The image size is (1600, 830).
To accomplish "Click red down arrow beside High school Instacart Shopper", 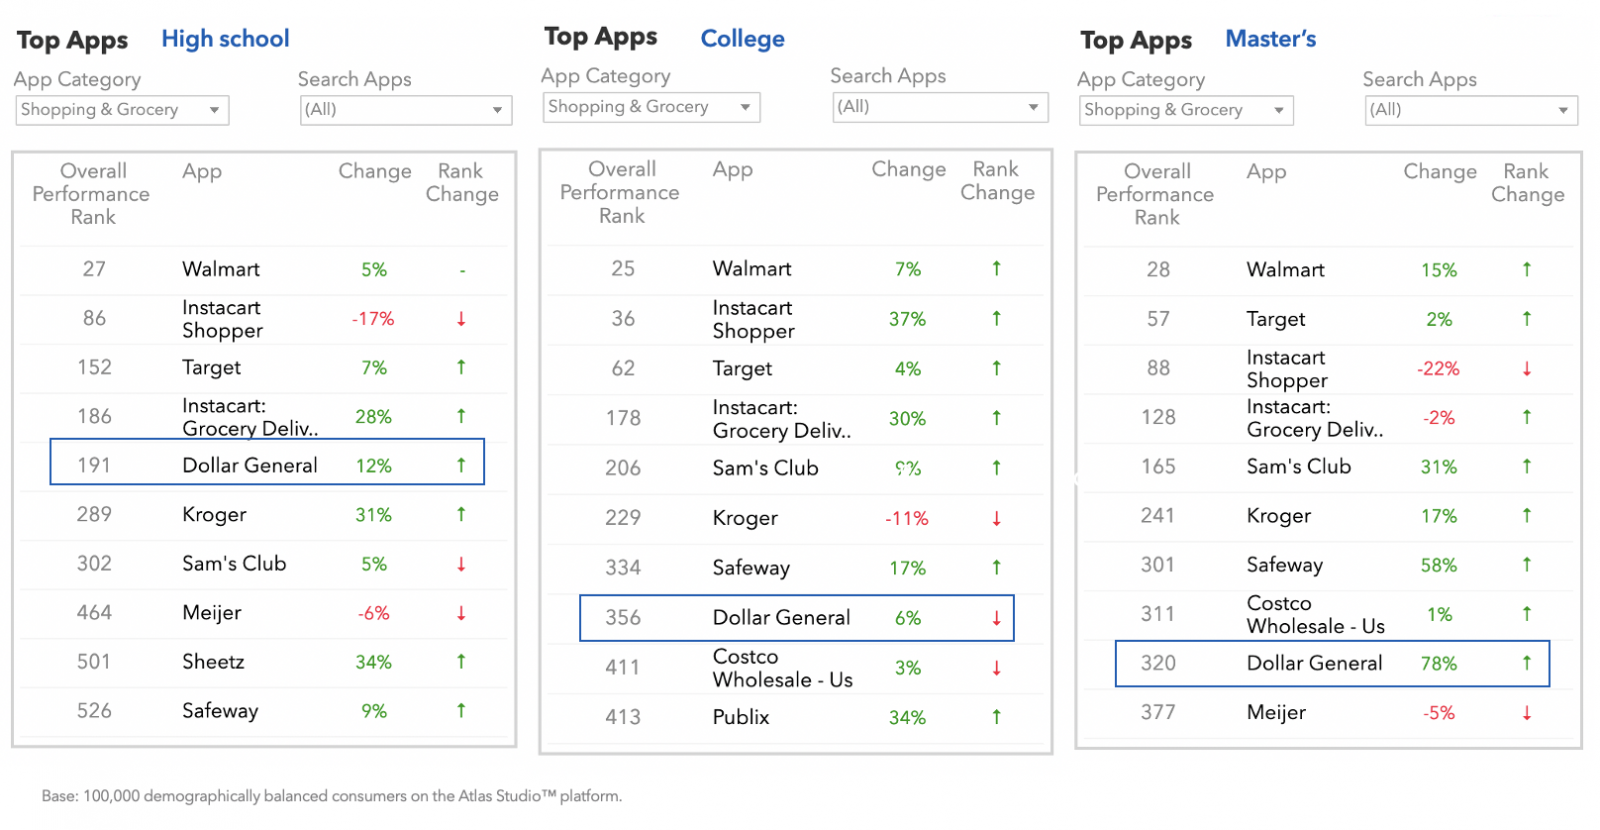I will coord(461,319).
